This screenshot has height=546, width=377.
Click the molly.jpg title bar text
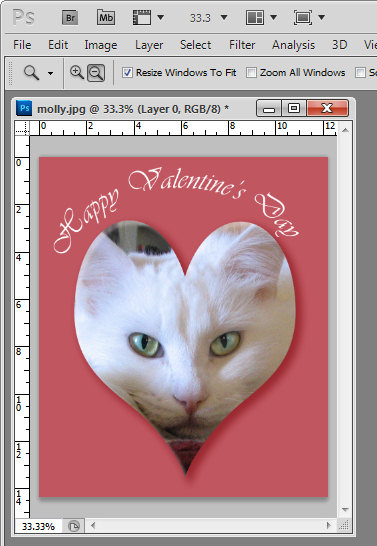[x=133, y=109]
